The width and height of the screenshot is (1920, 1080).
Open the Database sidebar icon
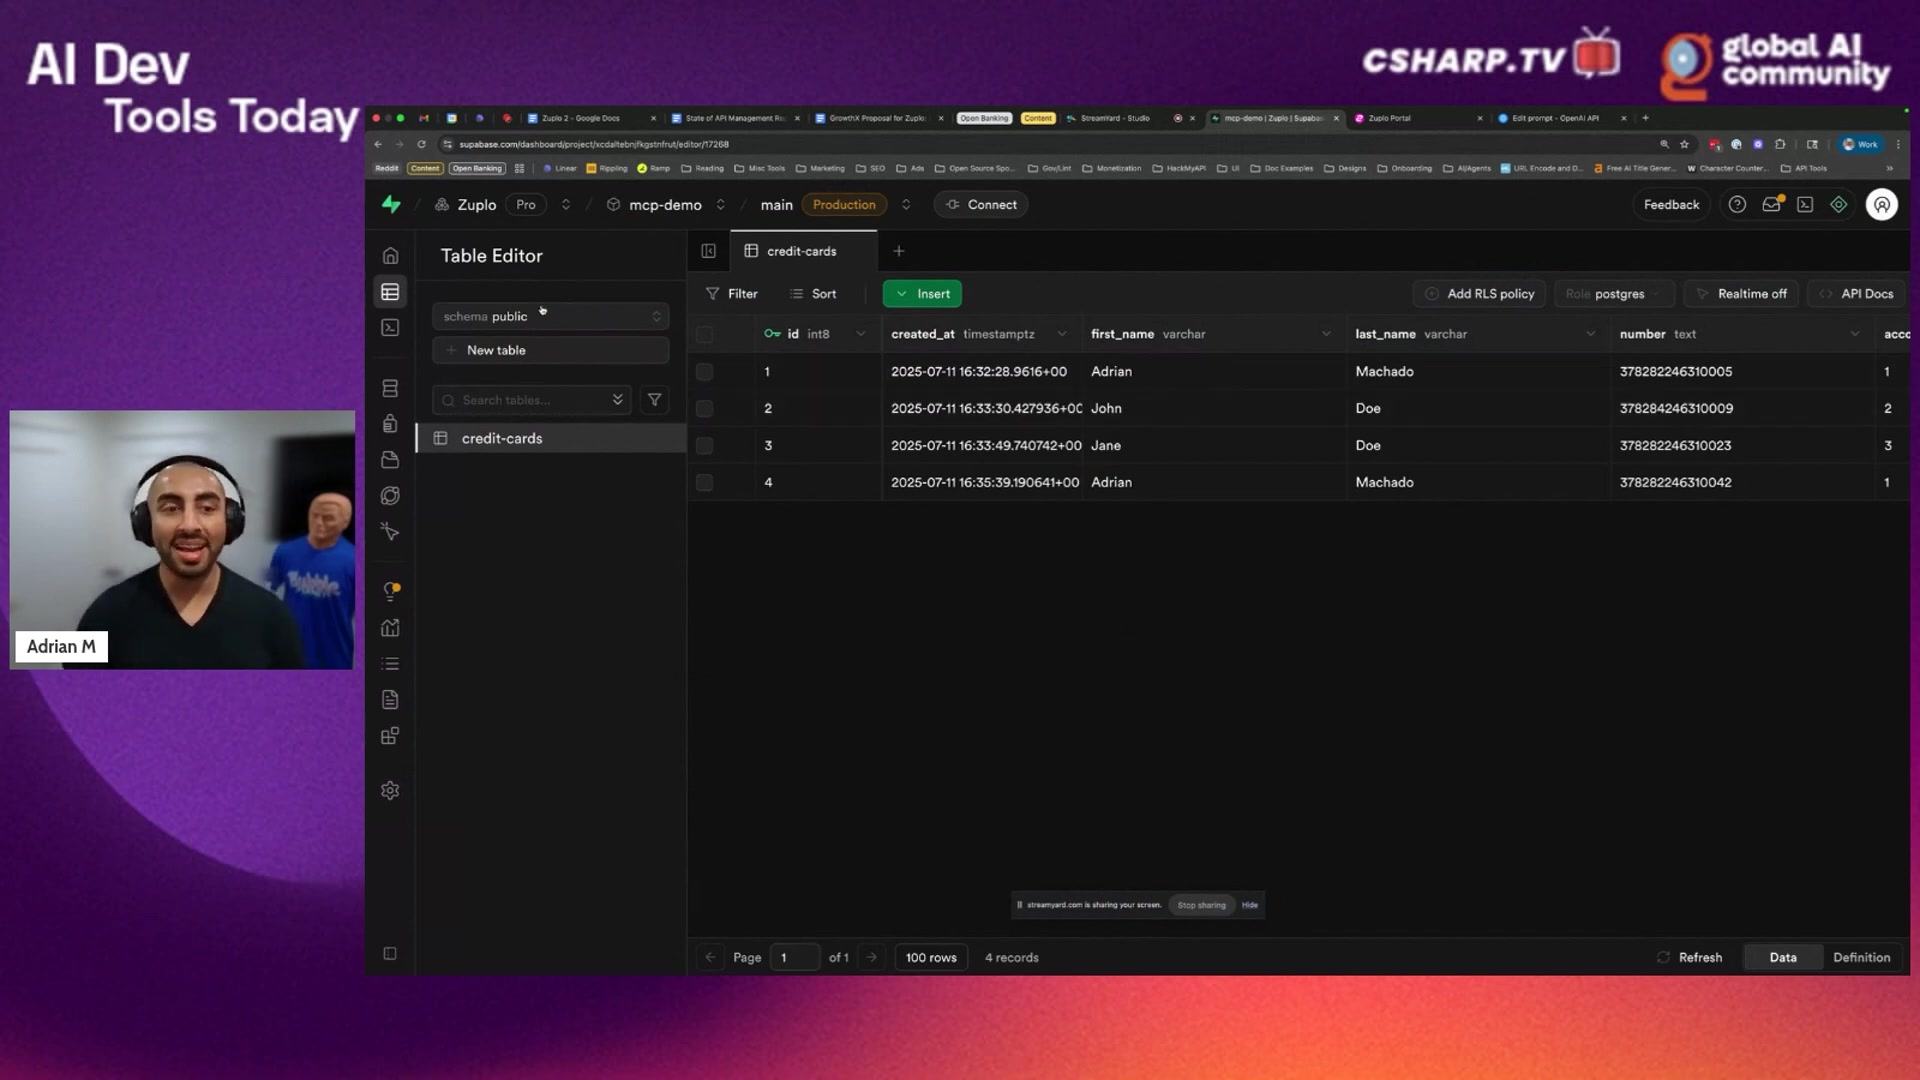pos(390,388)
